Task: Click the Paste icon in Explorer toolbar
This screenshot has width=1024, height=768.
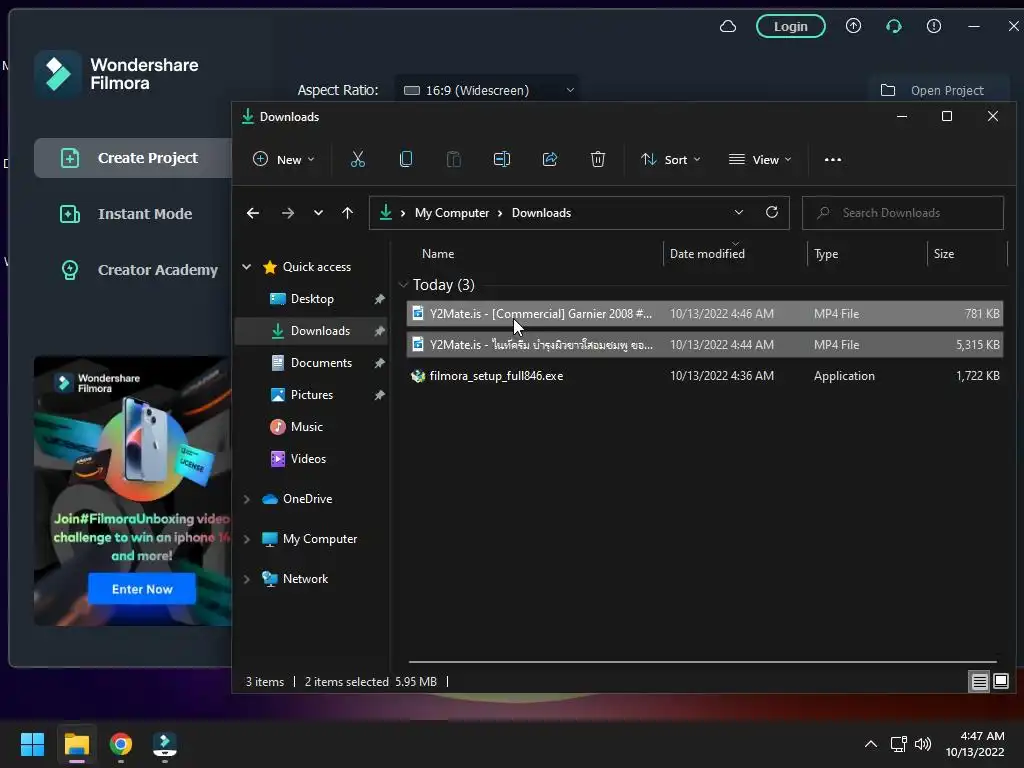Action: click(453, 159)
